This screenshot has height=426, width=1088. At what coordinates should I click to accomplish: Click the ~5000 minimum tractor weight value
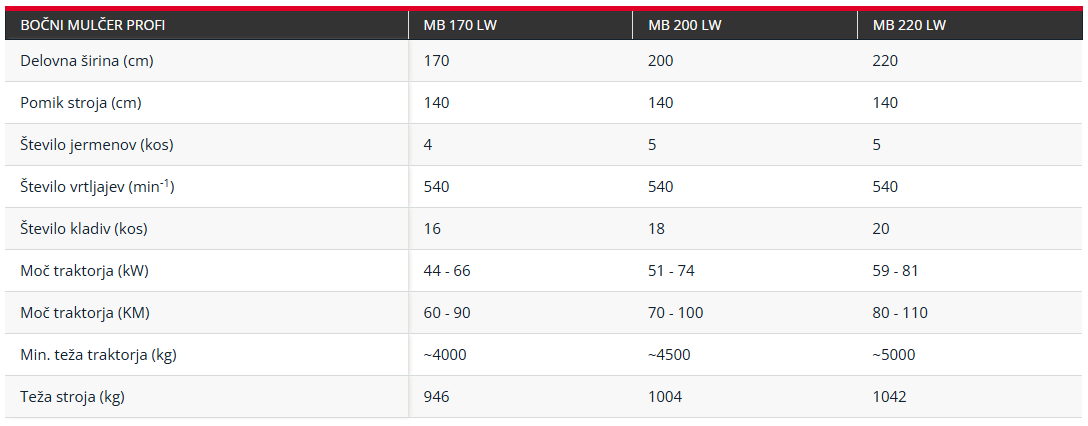pyautogui.click(x=893, y=355)
